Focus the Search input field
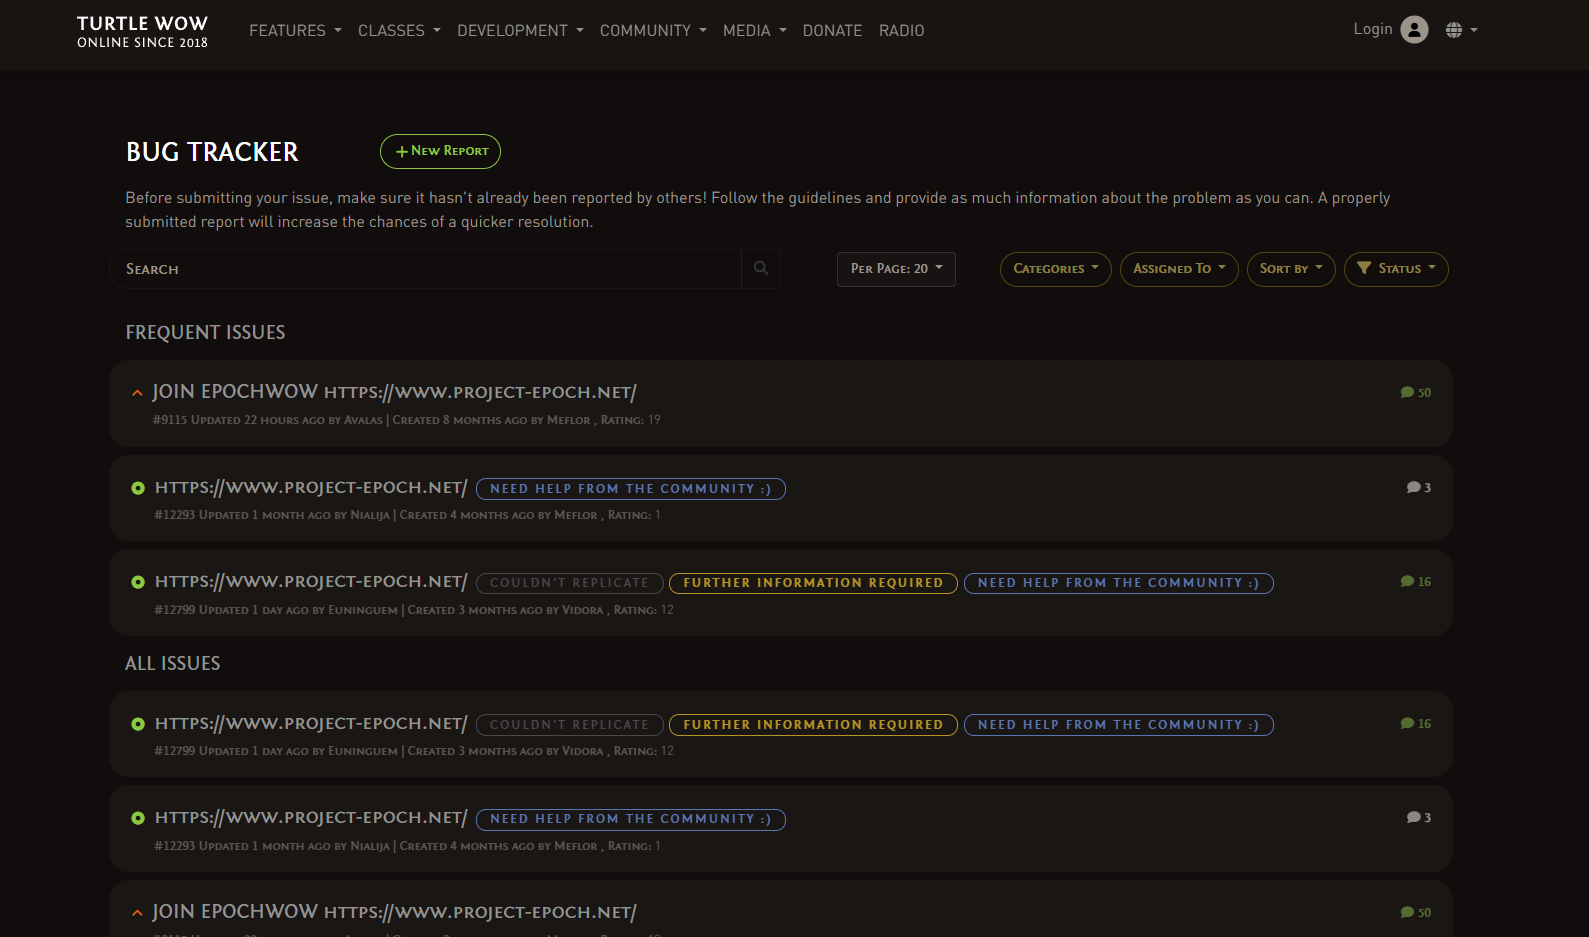Screen dimensions: 1589x937 point(426,269)
